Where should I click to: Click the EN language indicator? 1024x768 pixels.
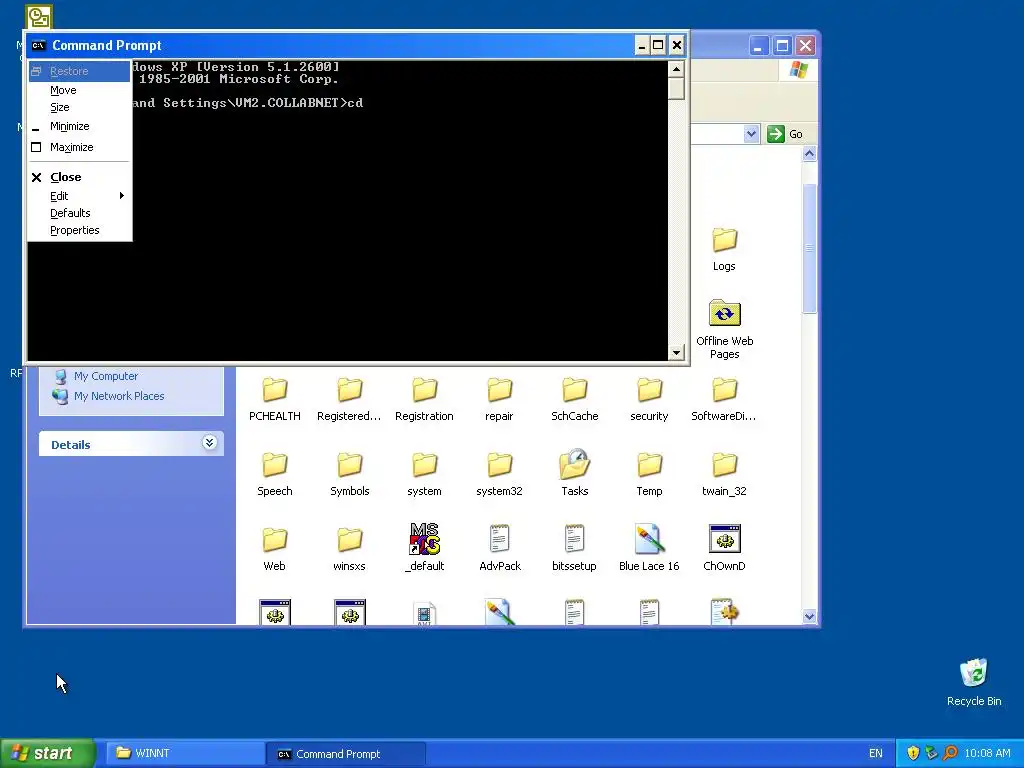[876, 754]
